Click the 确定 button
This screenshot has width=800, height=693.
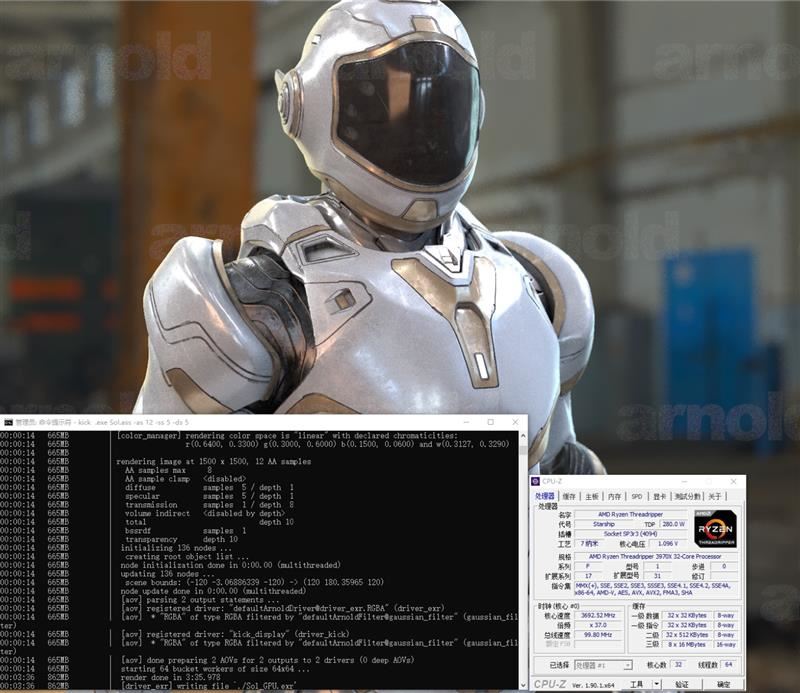point(723,684)
